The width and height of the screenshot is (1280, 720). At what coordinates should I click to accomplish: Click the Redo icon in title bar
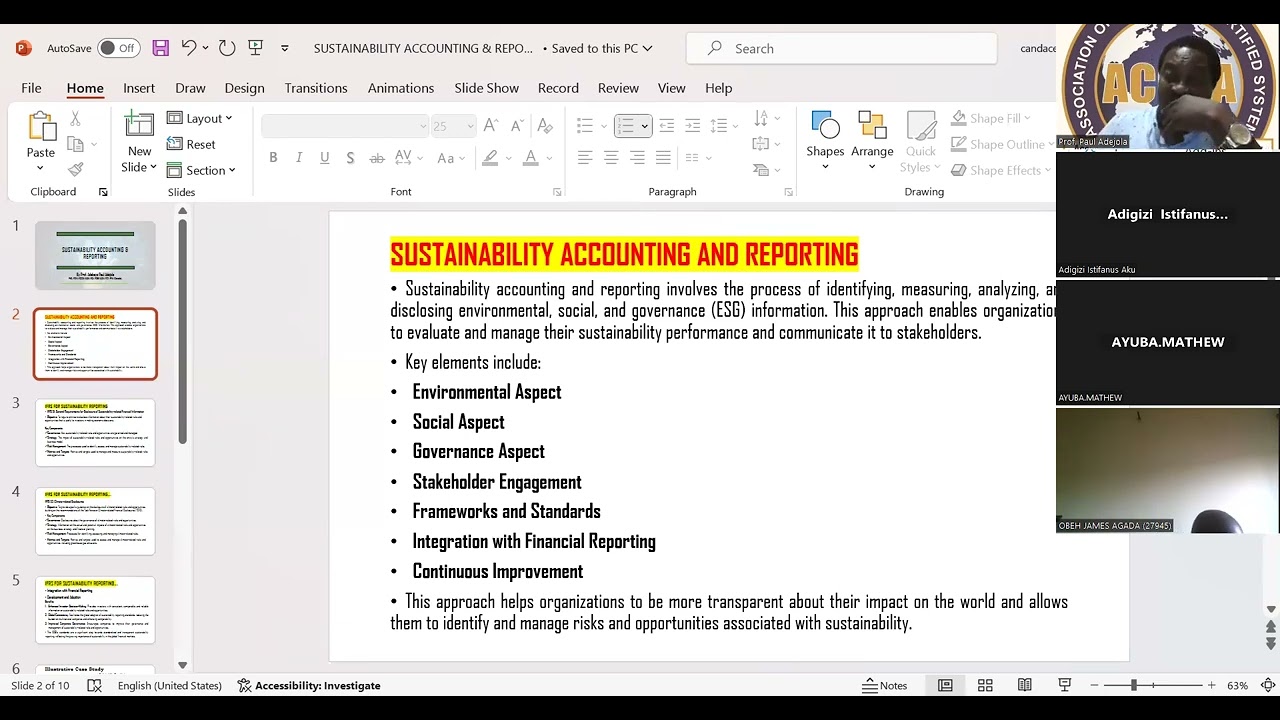(227, 48)
